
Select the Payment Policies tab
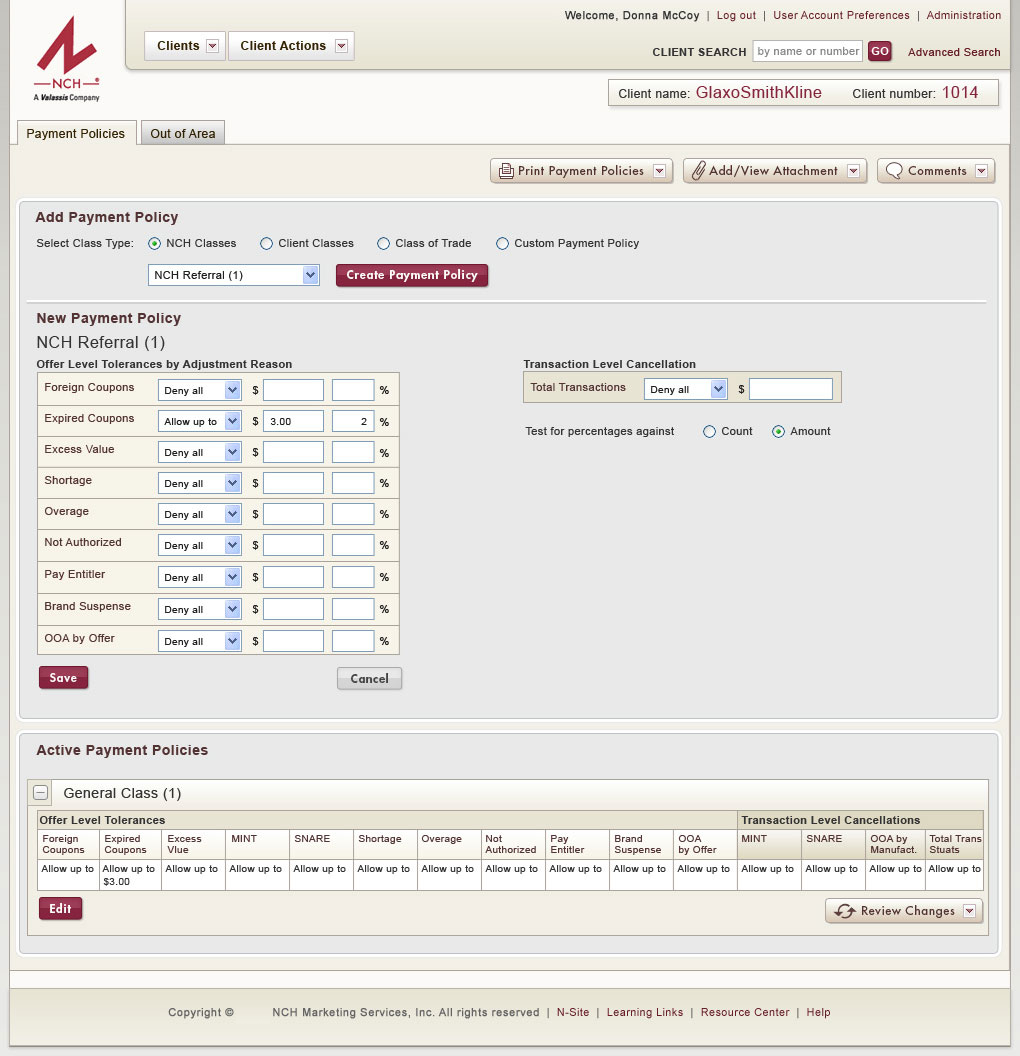point(75,134)
